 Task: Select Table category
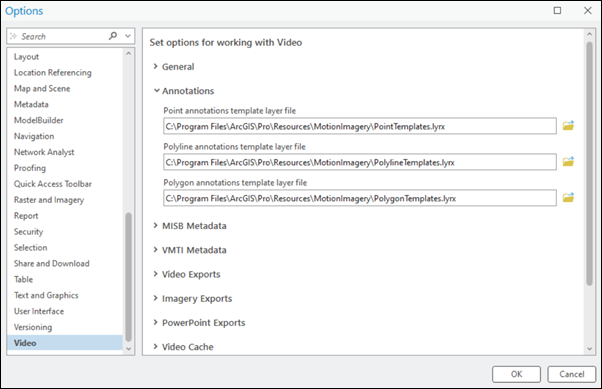click(65, 279)
